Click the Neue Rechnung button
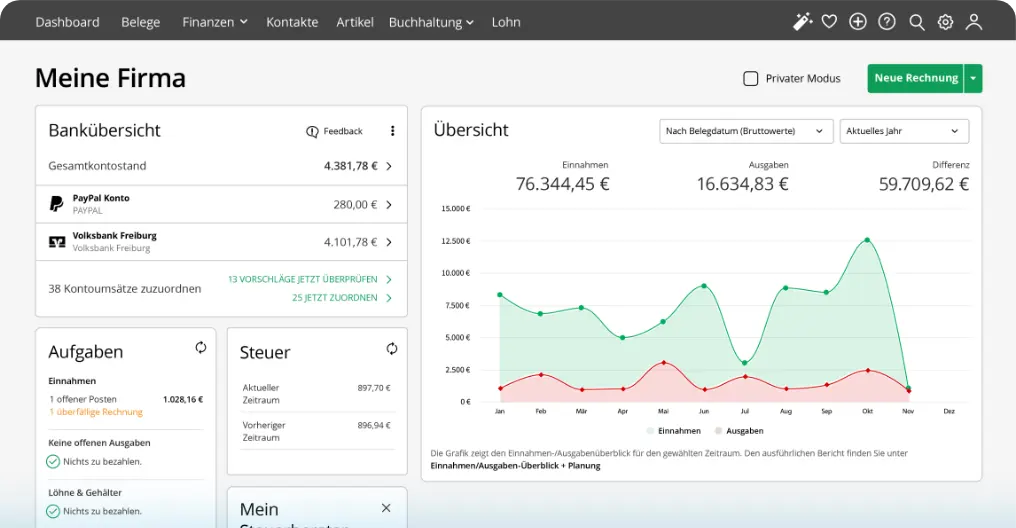The image size is (1016, 528). 915,78
